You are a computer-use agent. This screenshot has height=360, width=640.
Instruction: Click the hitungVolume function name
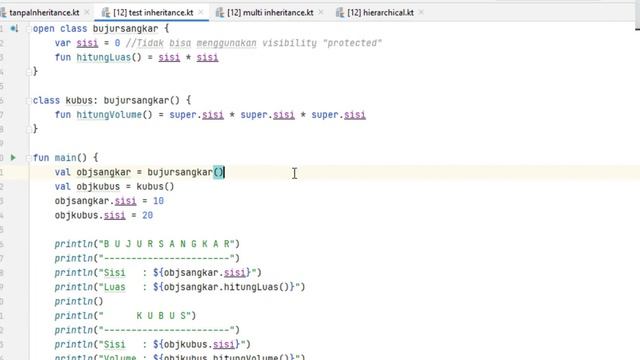click(109, 115)
